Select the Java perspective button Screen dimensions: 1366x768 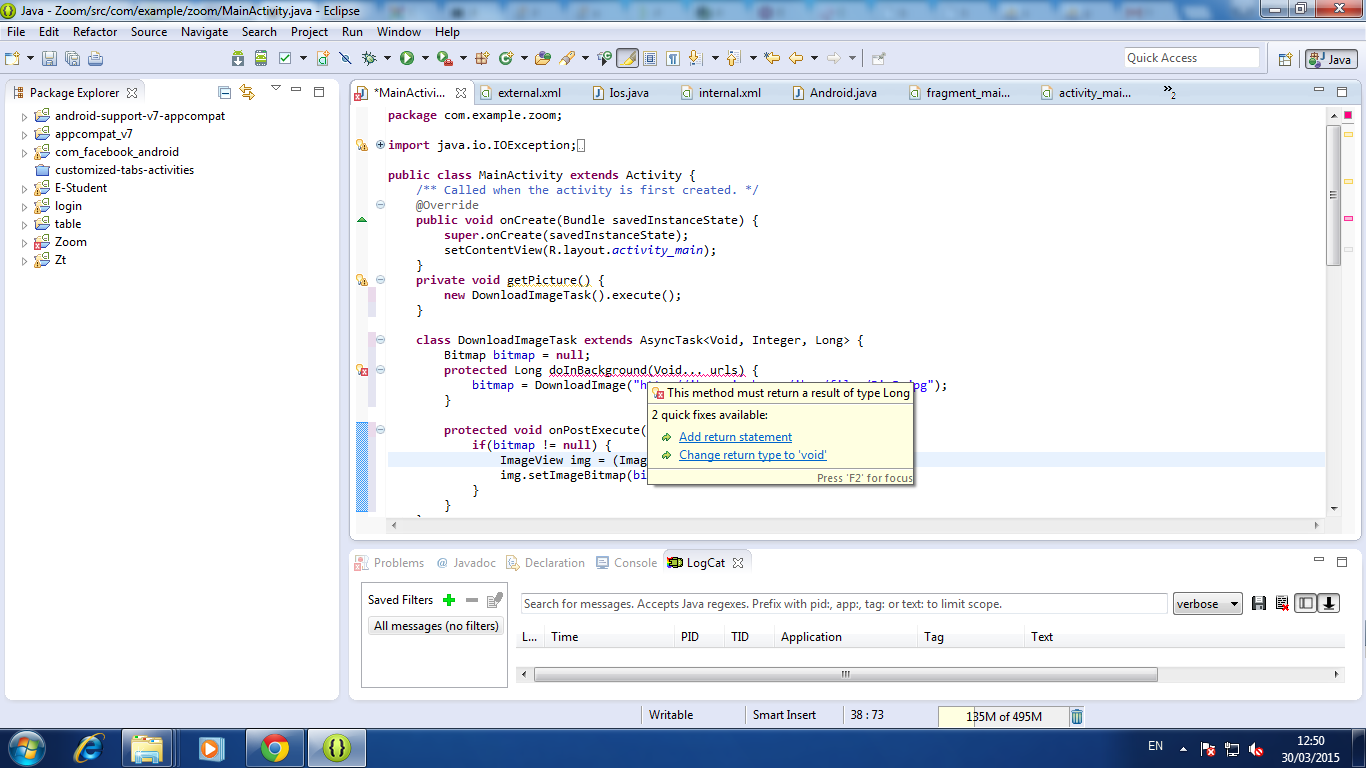(1330, 59)
